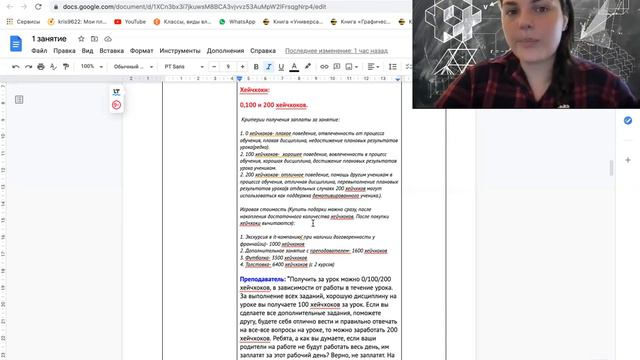Open the paragraph style dropdown 'Обычный'

133,67
